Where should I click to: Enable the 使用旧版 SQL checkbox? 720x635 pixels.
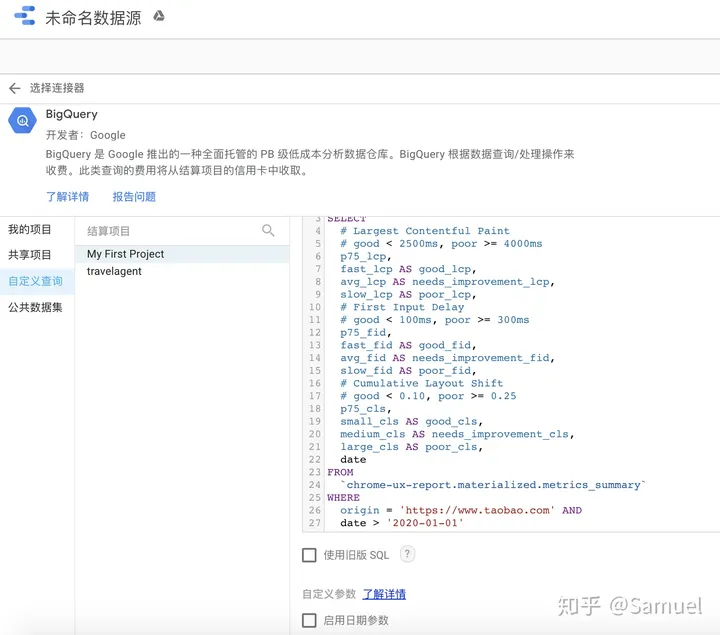click(310, 555)
